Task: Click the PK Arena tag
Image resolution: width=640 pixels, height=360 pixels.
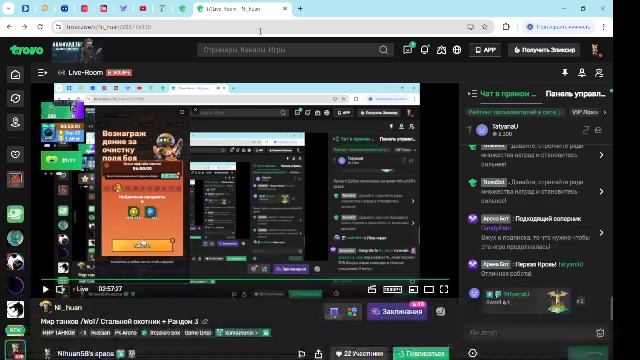Action: click(125, 333)
